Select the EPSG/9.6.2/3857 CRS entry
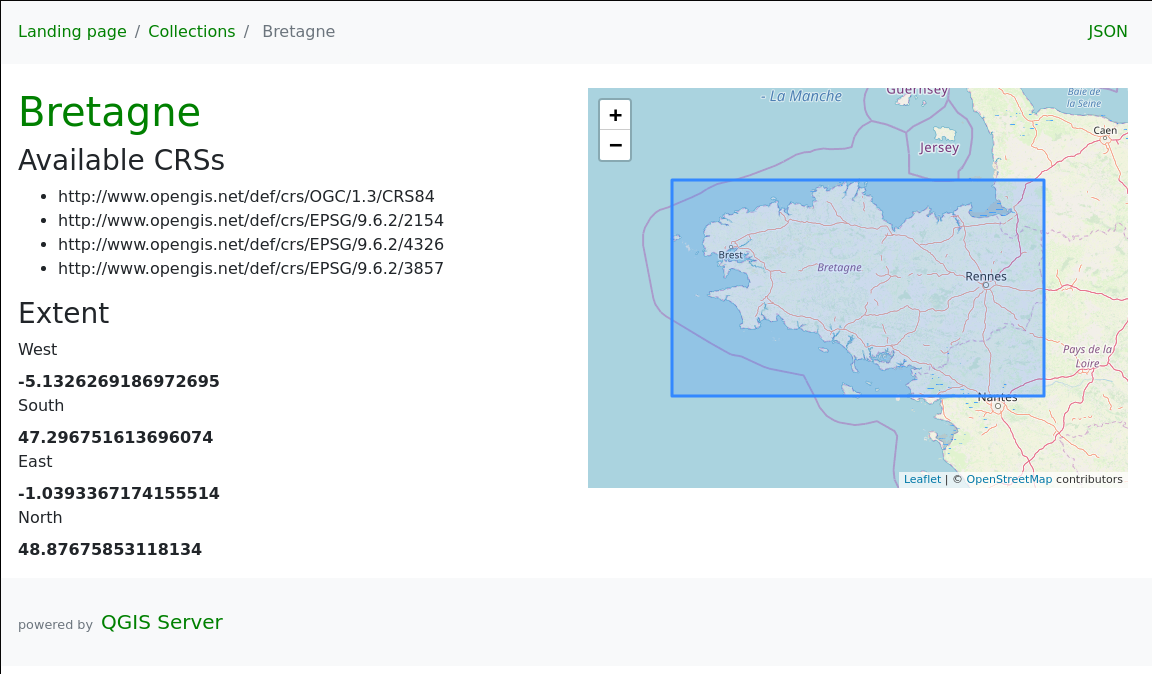This screenshot has height=674, width=1152. (x=251, y=268)
